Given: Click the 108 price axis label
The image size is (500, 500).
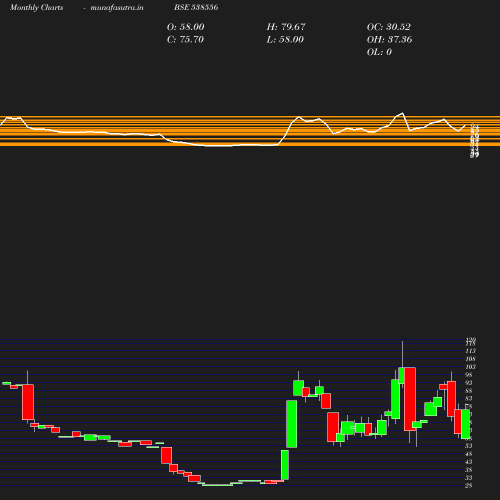Looking at the screenshot, I should [x=470, y=359].
